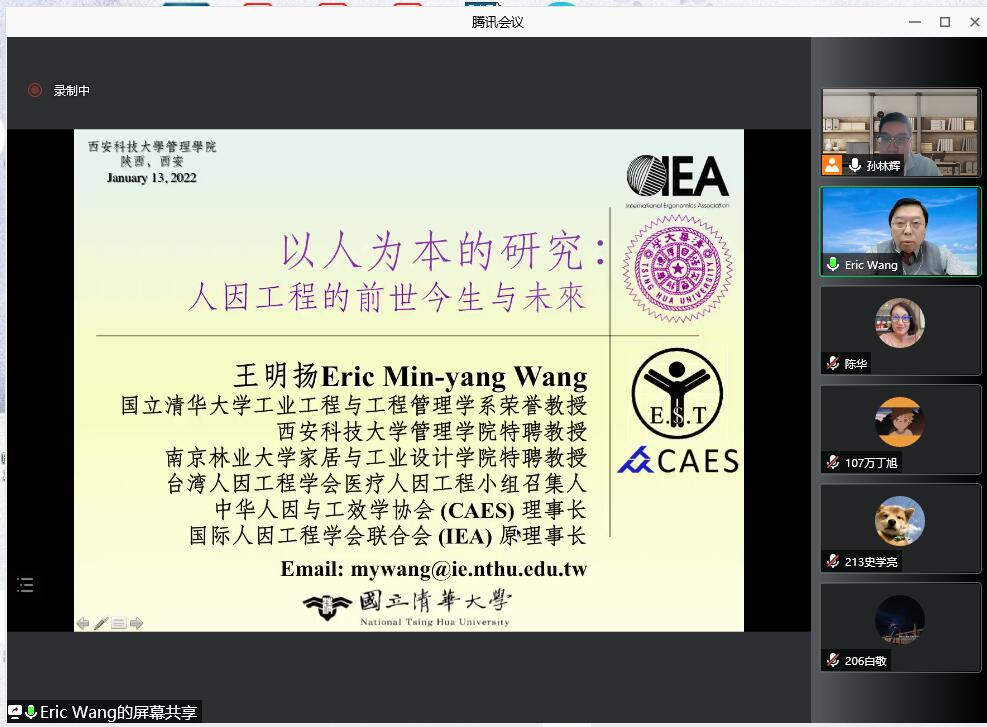Screen dimensions: 987x727
Task: Click the screen-share icon beside Eric Wang
Action: 15,712
